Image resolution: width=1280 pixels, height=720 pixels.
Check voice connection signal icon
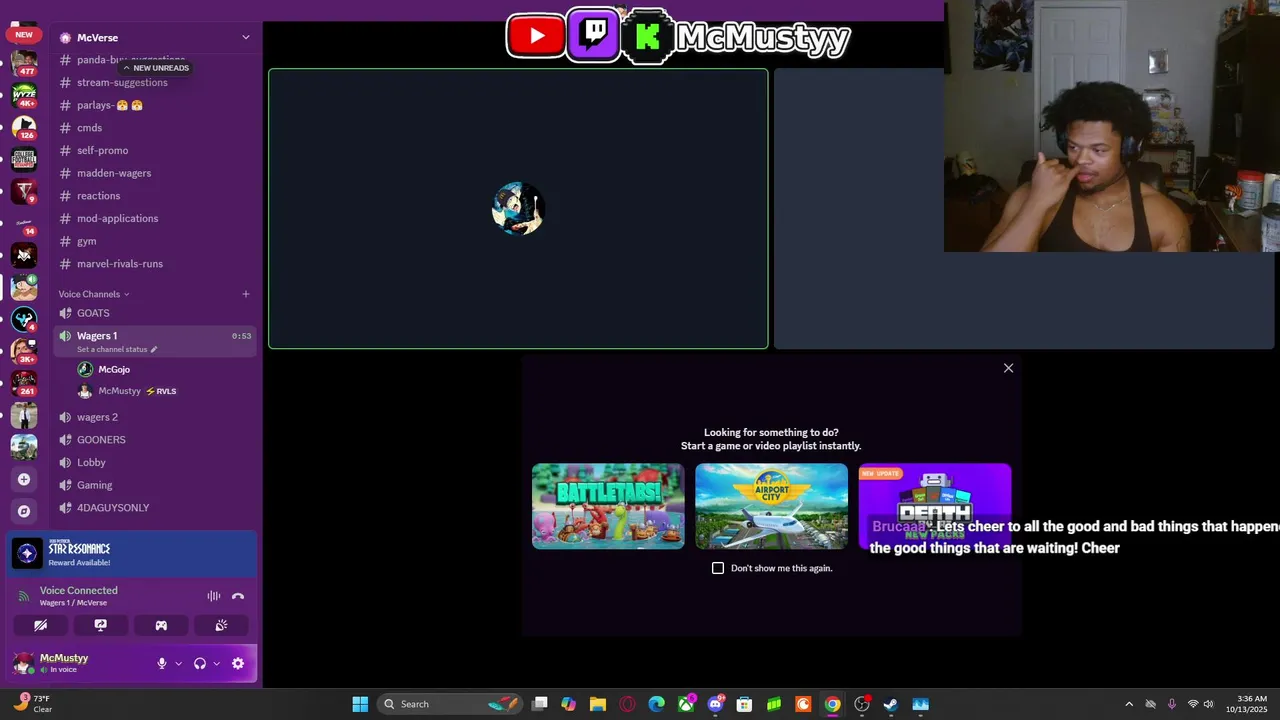(x=24, y=596)
